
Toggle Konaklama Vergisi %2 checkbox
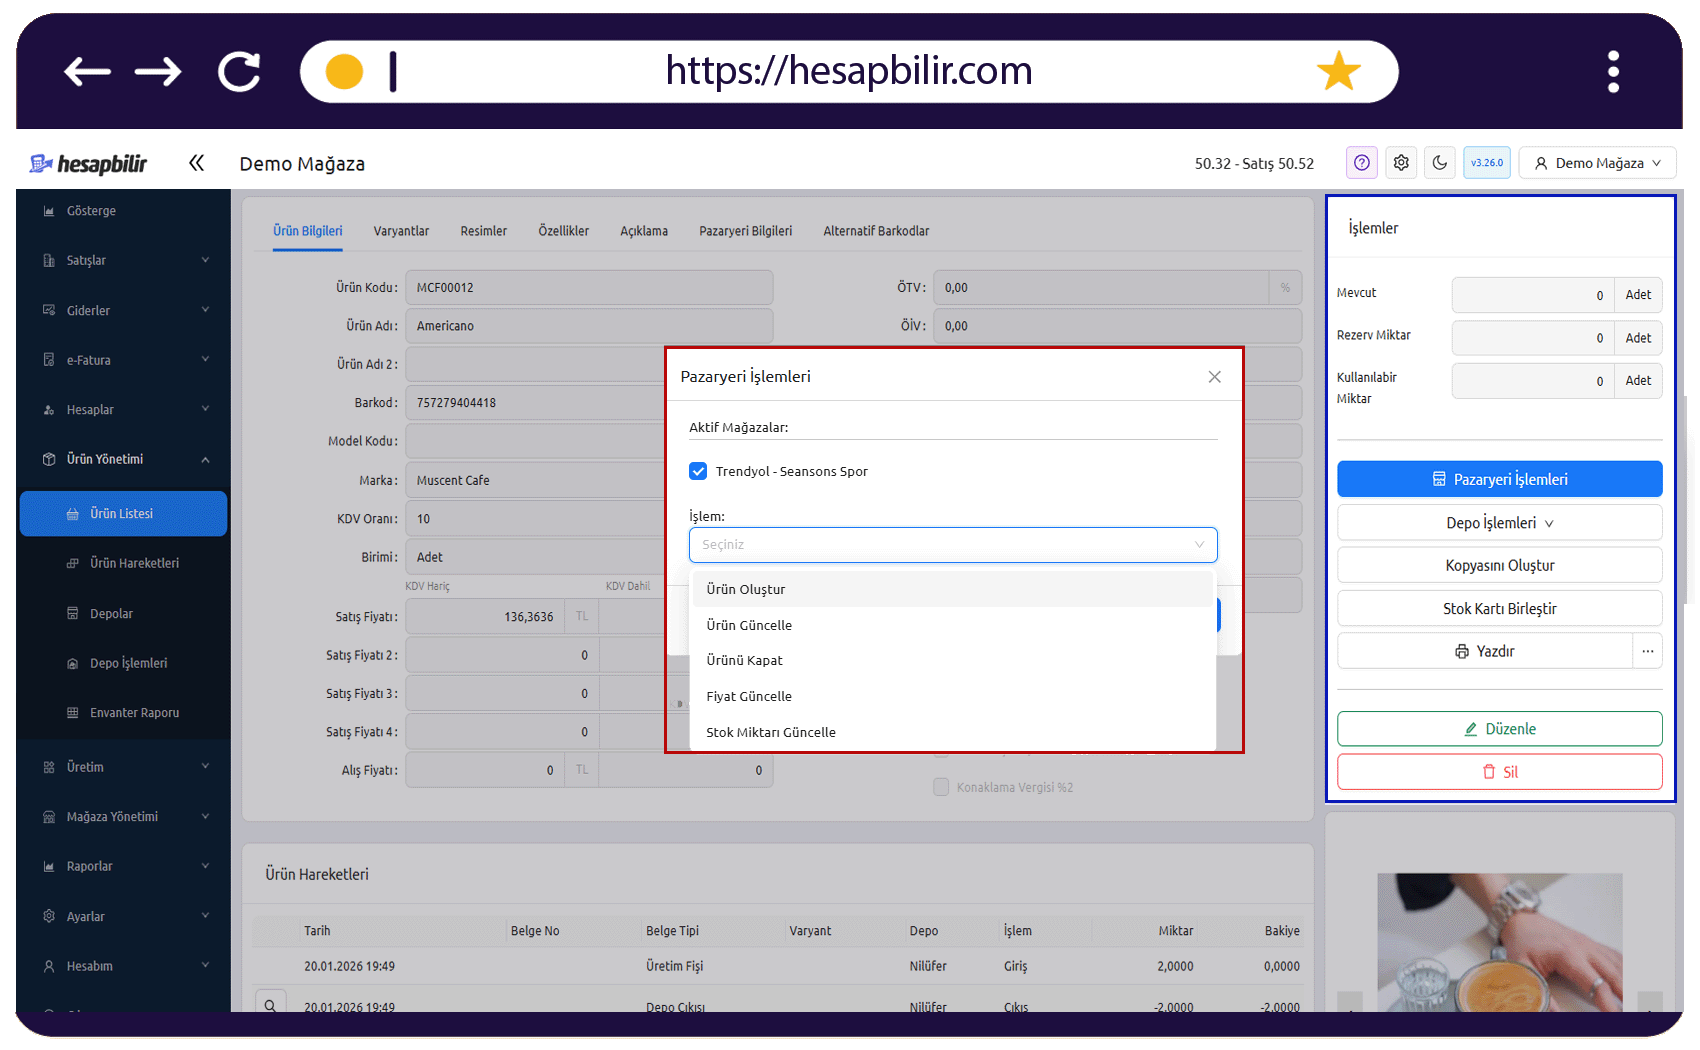tap(941, 787)
